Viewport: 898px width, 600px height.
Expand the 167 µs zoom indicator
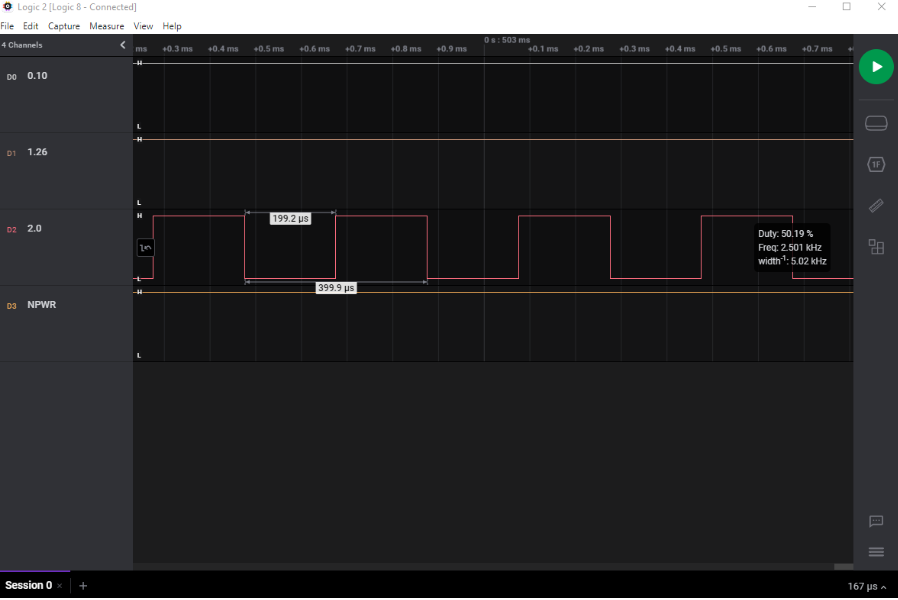click(866, 586)
